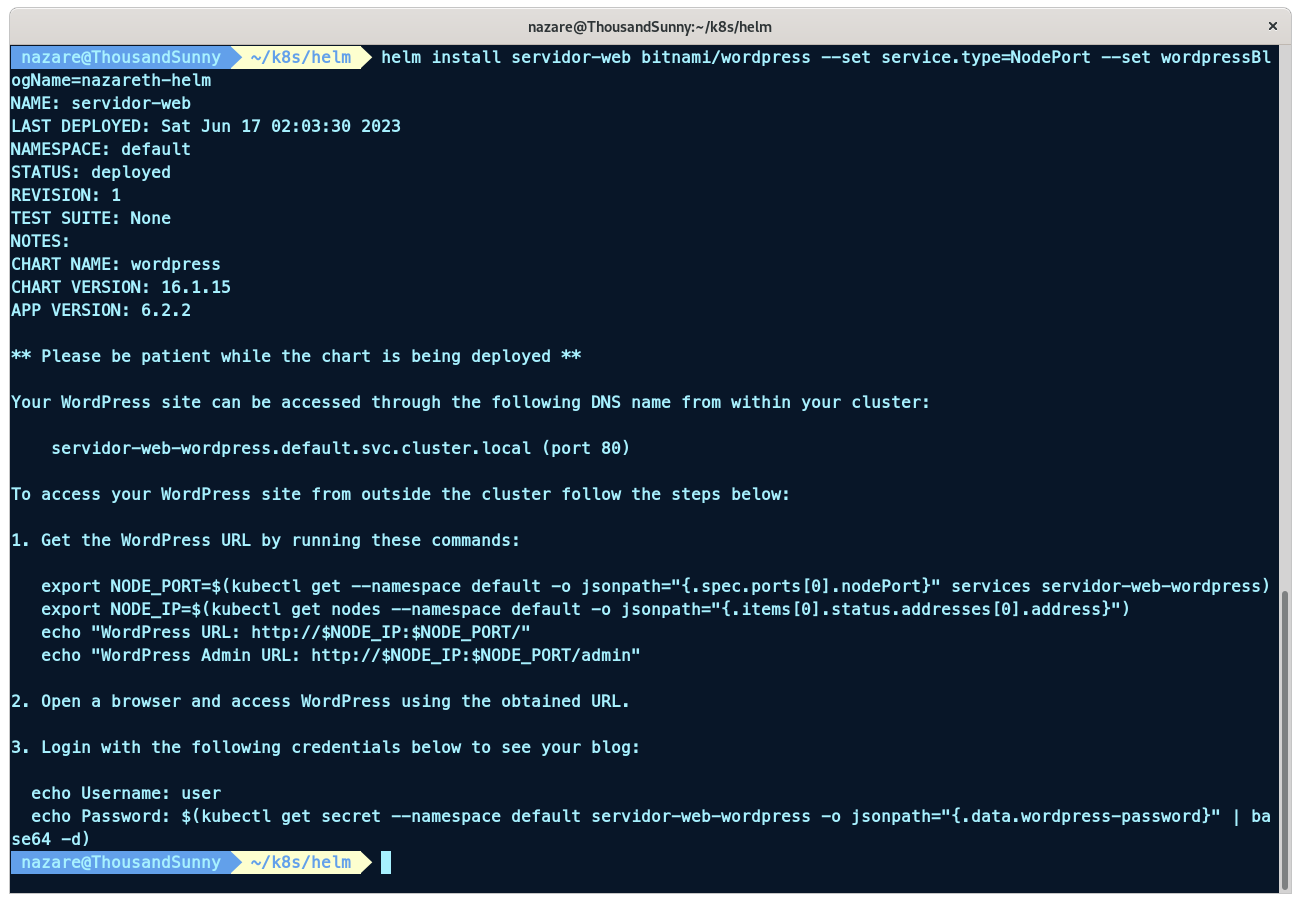Click the export NODE_PORT command line
The width and height of the screenshot is (1301, 903).
pyautogui.click(x=655, y=586)
